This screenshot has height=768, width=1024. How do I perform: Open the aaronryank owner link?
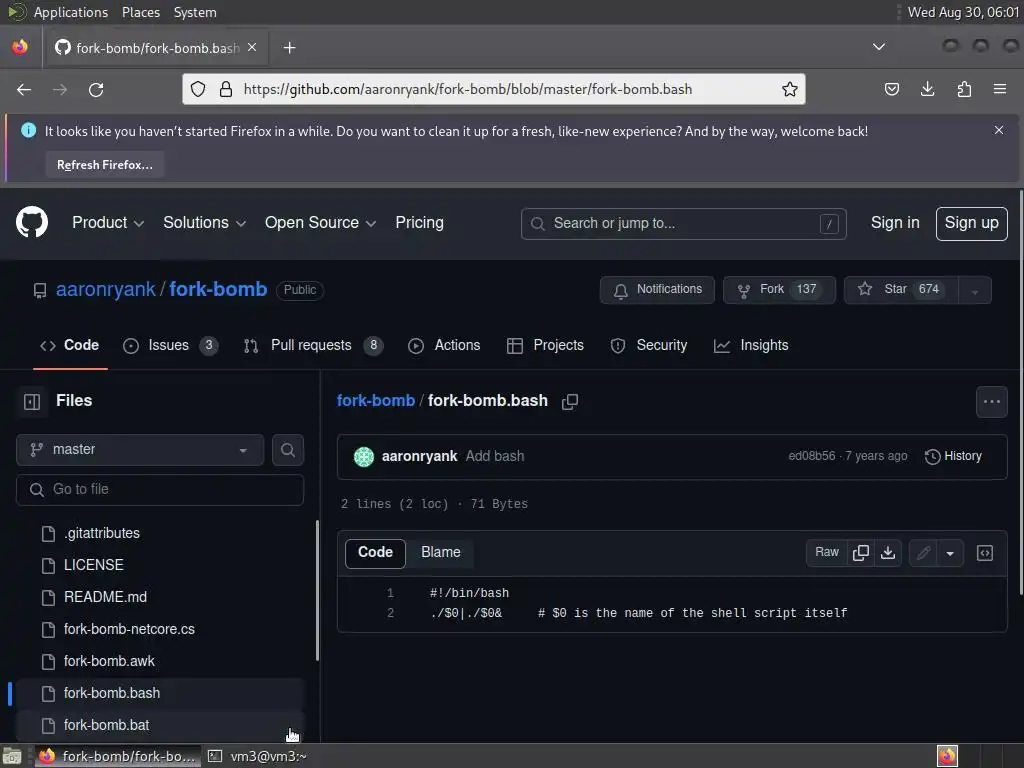tap(106, 289)
